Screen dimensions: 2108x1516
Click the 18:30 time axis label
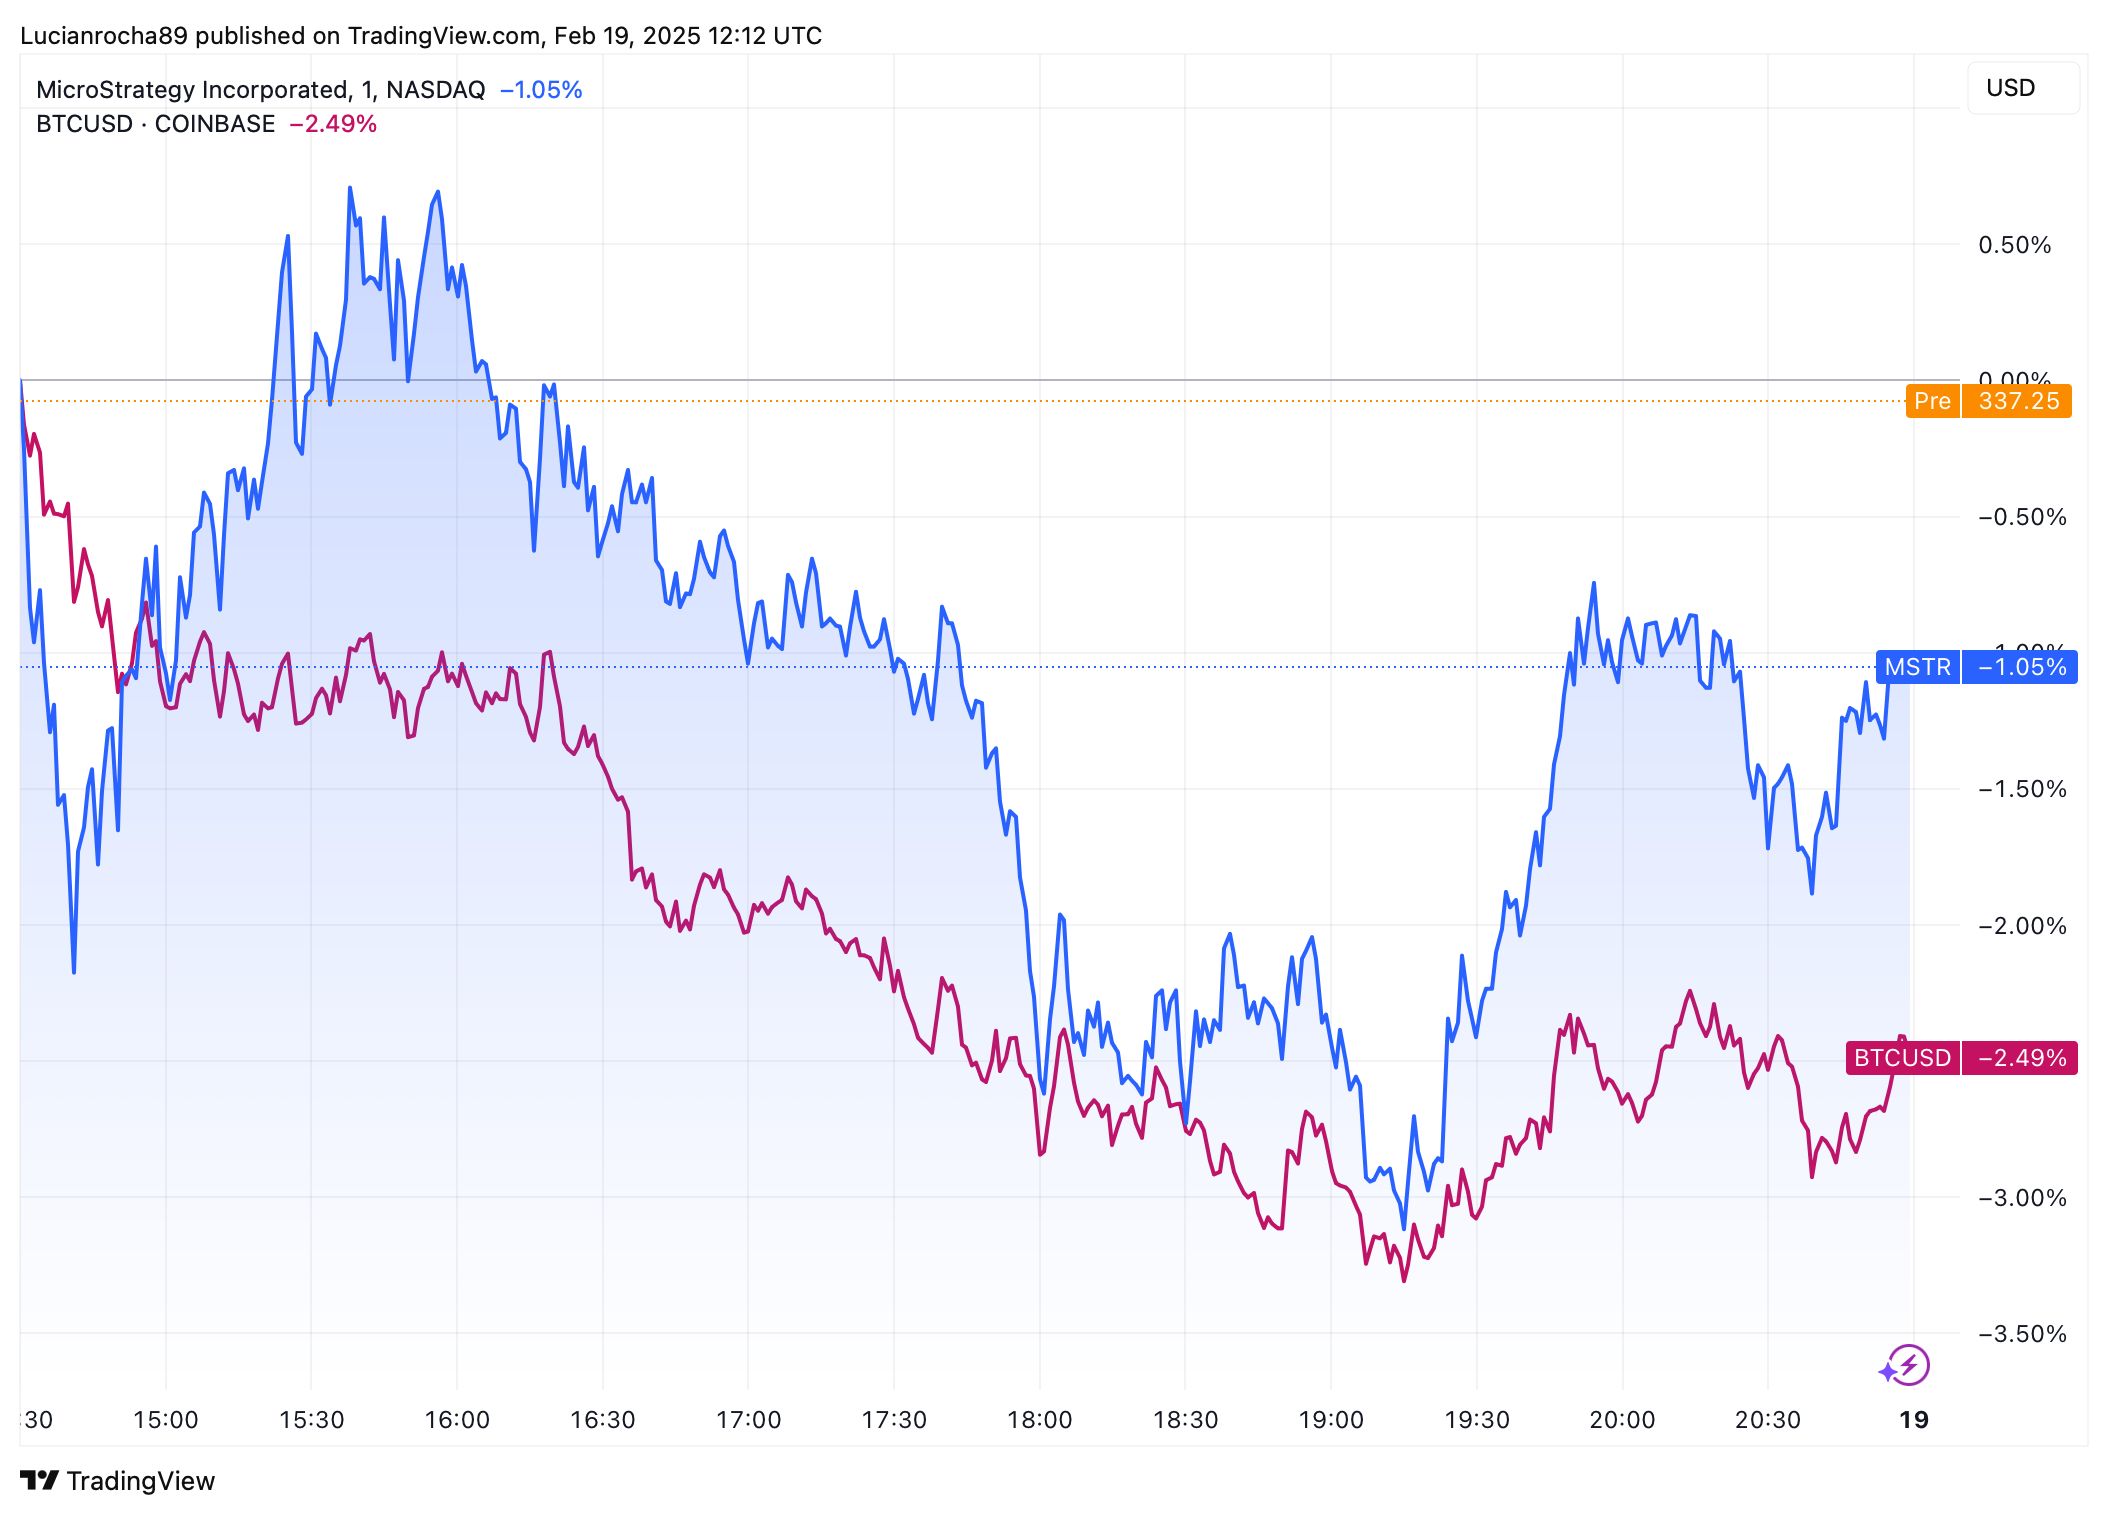[x=1185, y=1420]
